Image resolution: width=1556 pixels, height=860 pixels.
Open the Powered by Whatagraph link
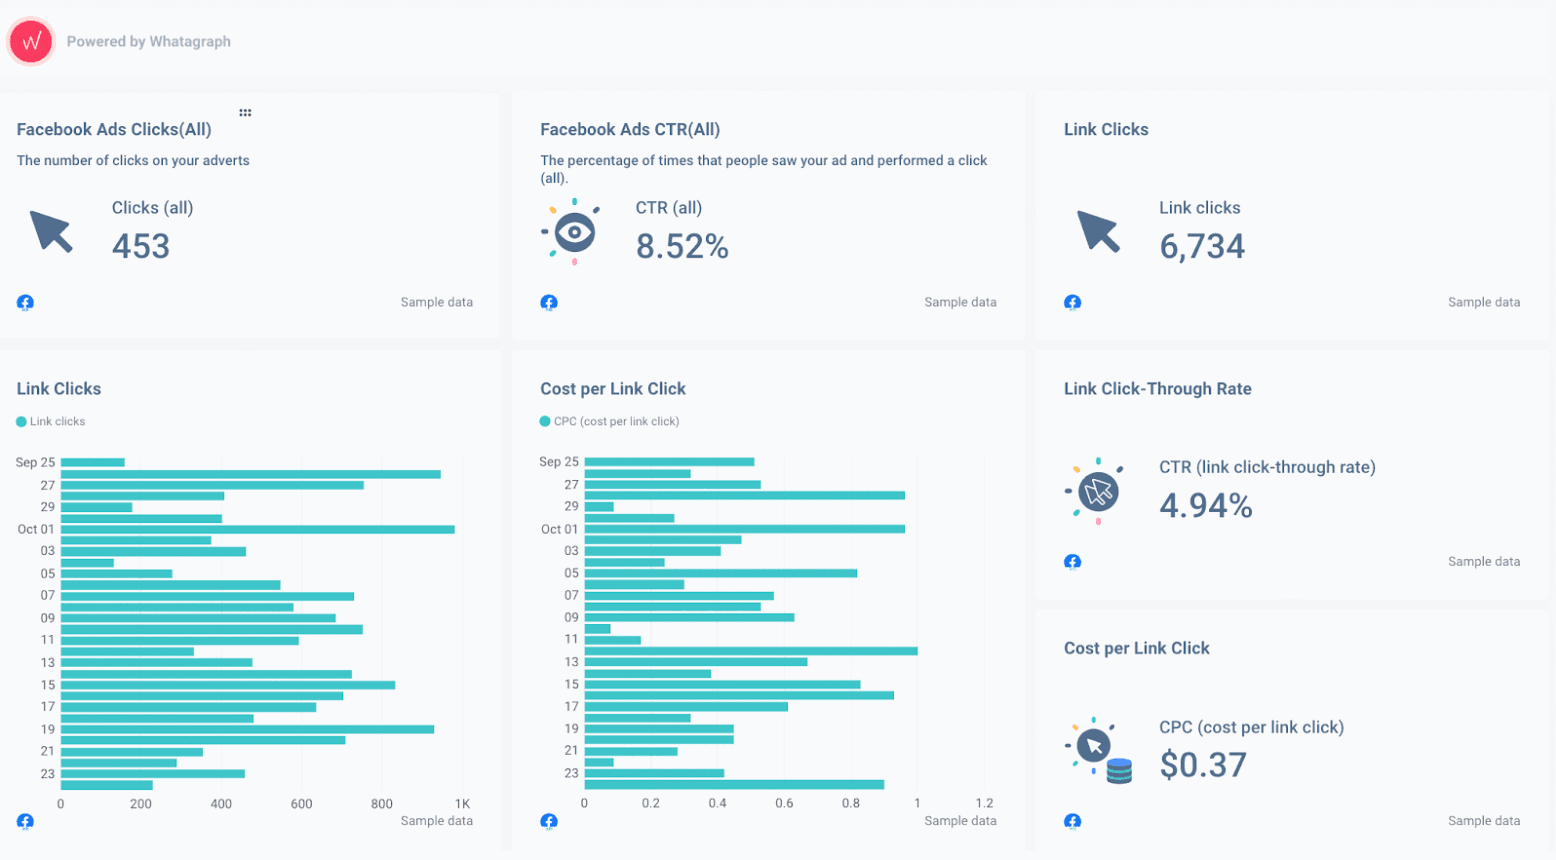point(148,41)
